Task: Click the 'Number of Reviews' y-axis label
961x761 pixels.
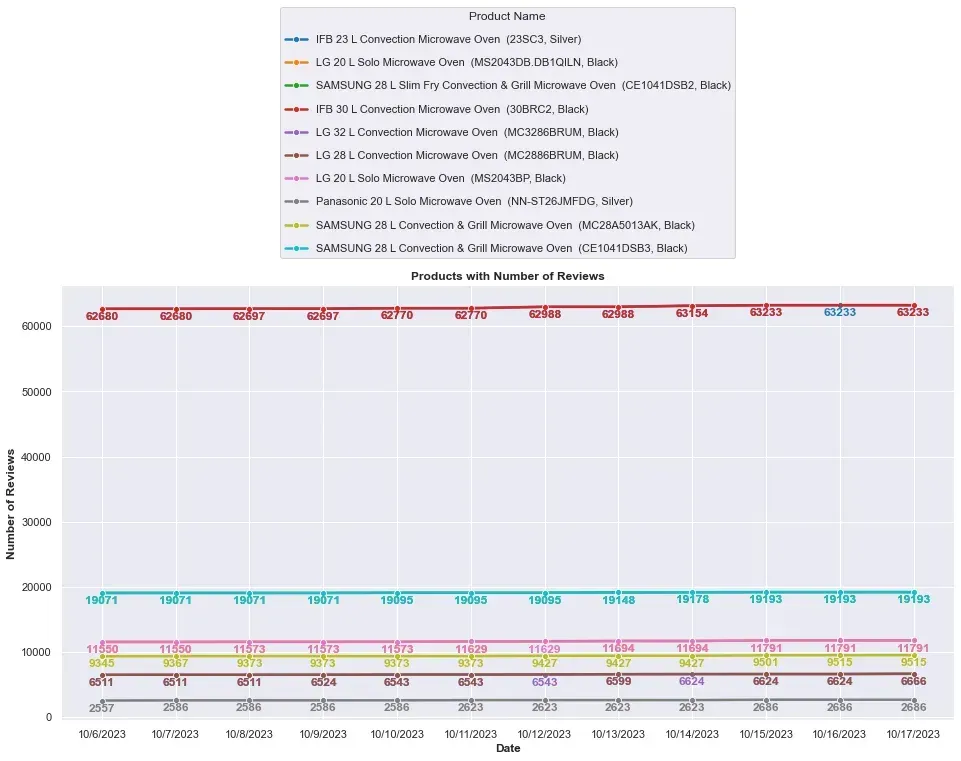Action: (x=10, y=504)
